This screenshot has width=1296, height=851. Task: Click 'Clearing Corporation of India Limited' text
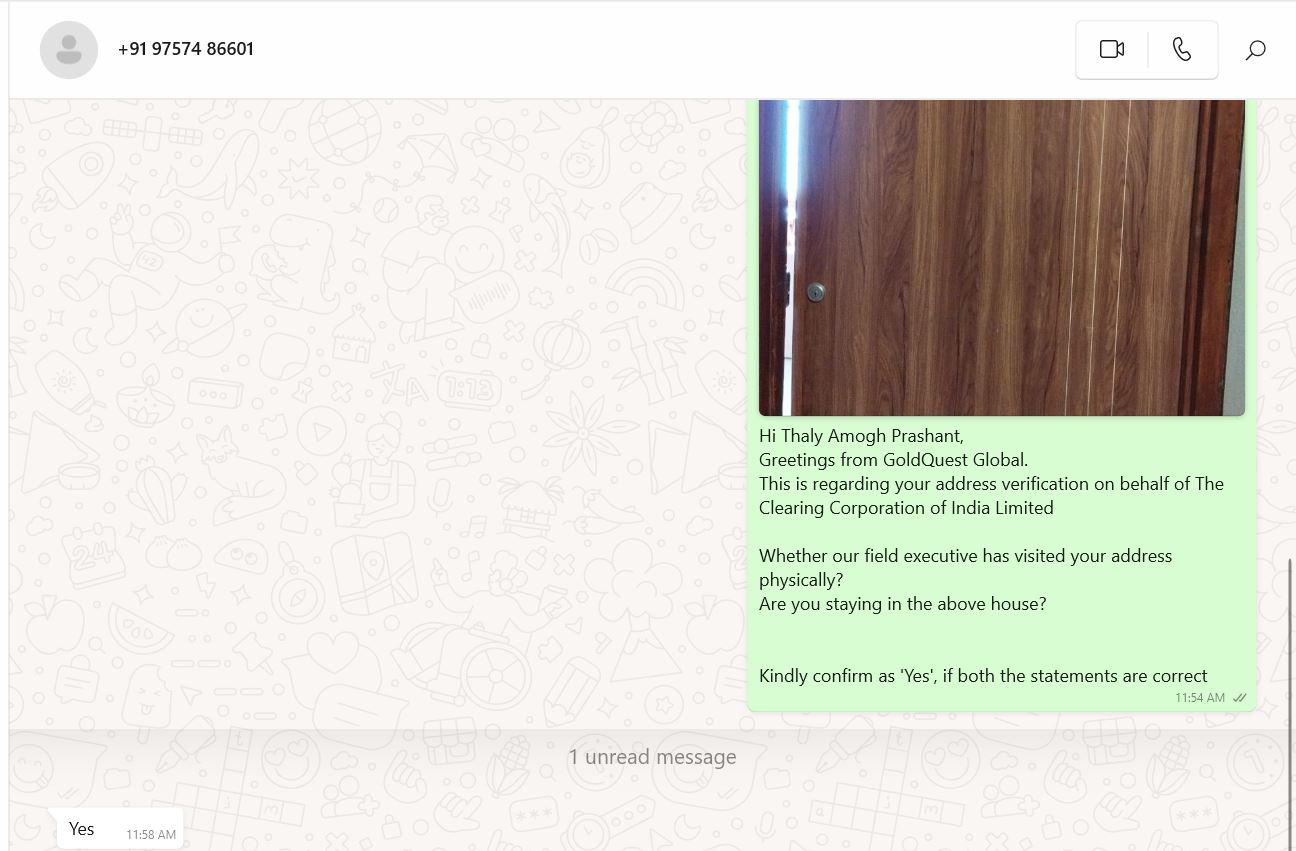tap(906, 508)
